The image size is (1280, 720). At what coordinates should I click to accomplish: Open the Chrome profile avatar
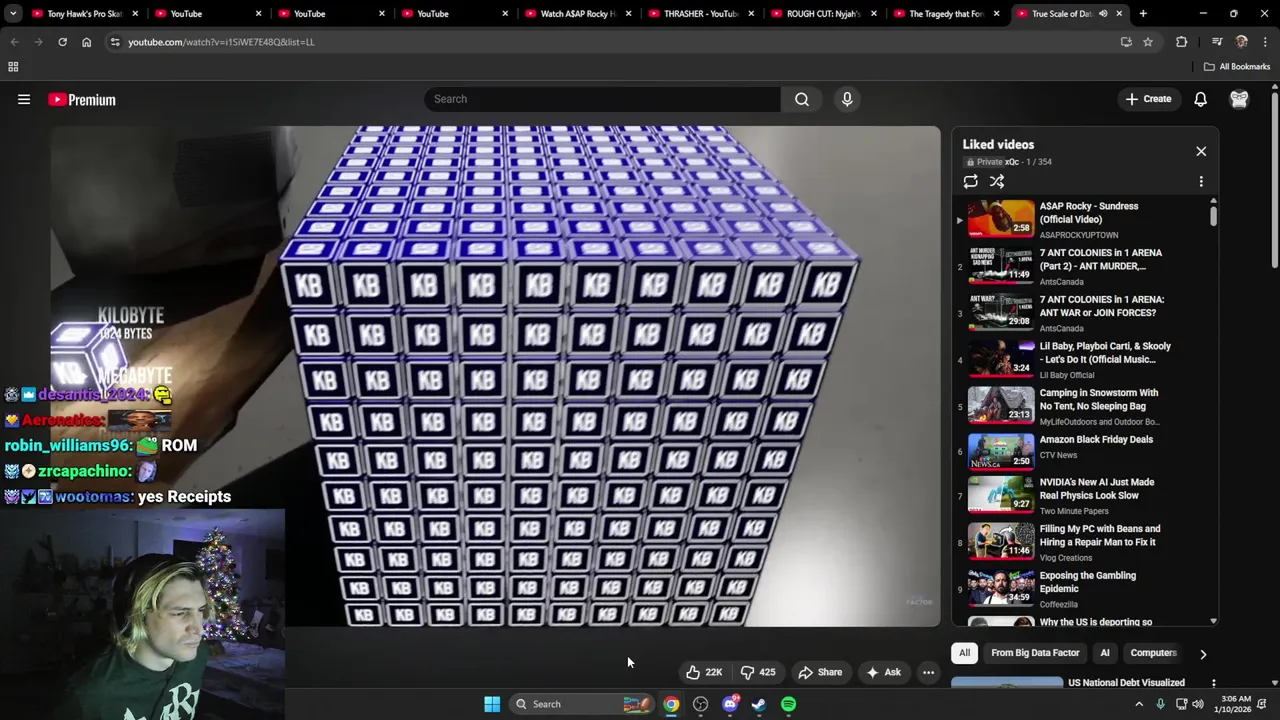(x=1242, y=42)
